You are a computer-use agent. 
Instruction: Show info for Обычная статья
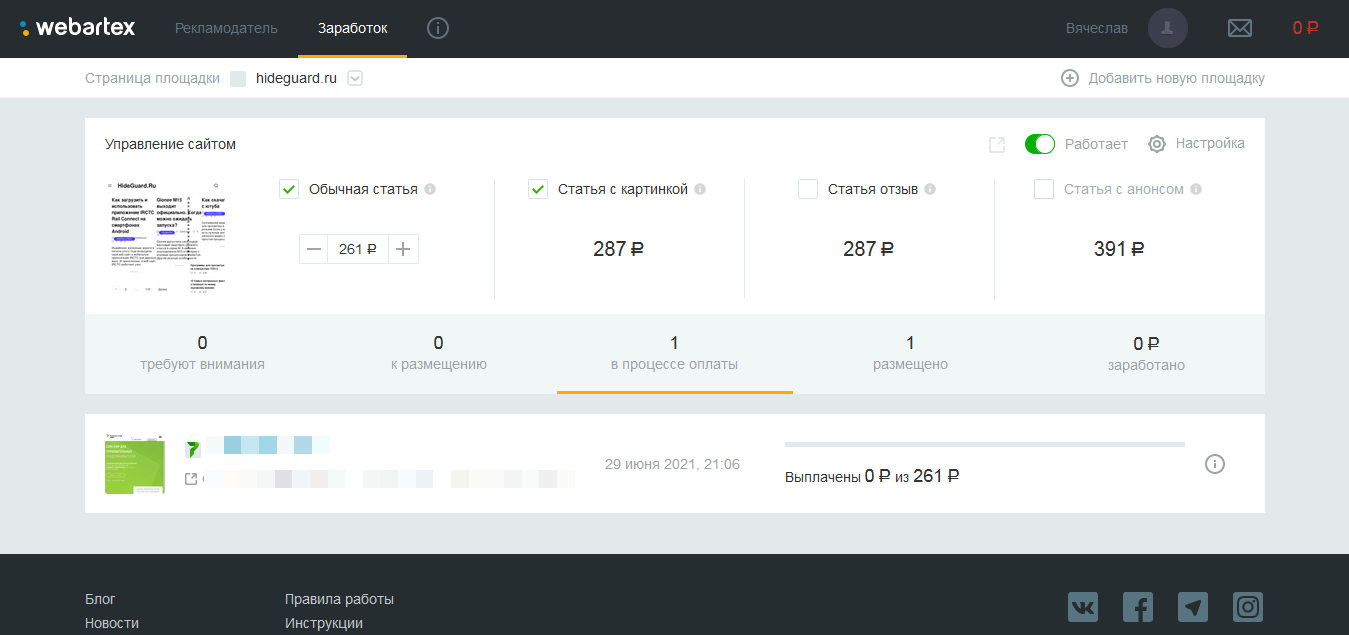tap(430, 189)
